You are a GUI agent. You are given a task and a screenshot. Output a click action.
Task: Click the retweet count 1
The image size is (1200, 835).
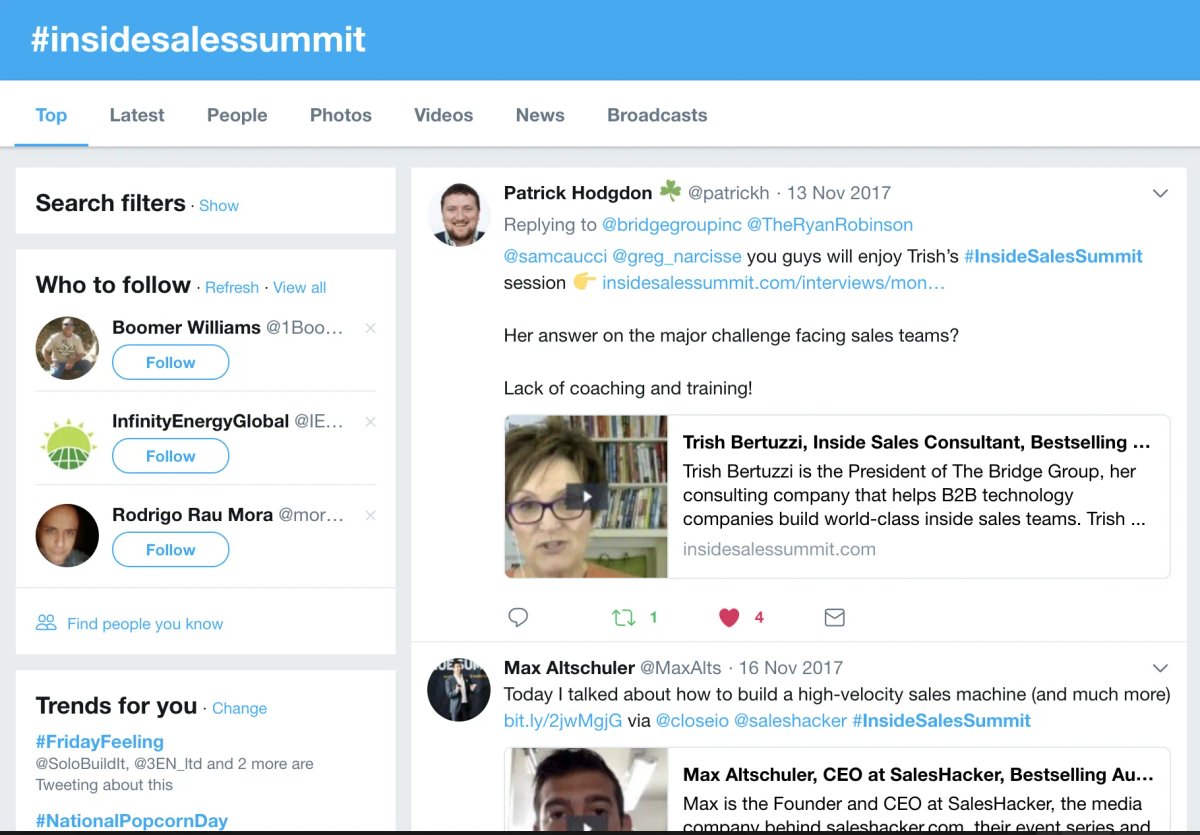[654, 618]
